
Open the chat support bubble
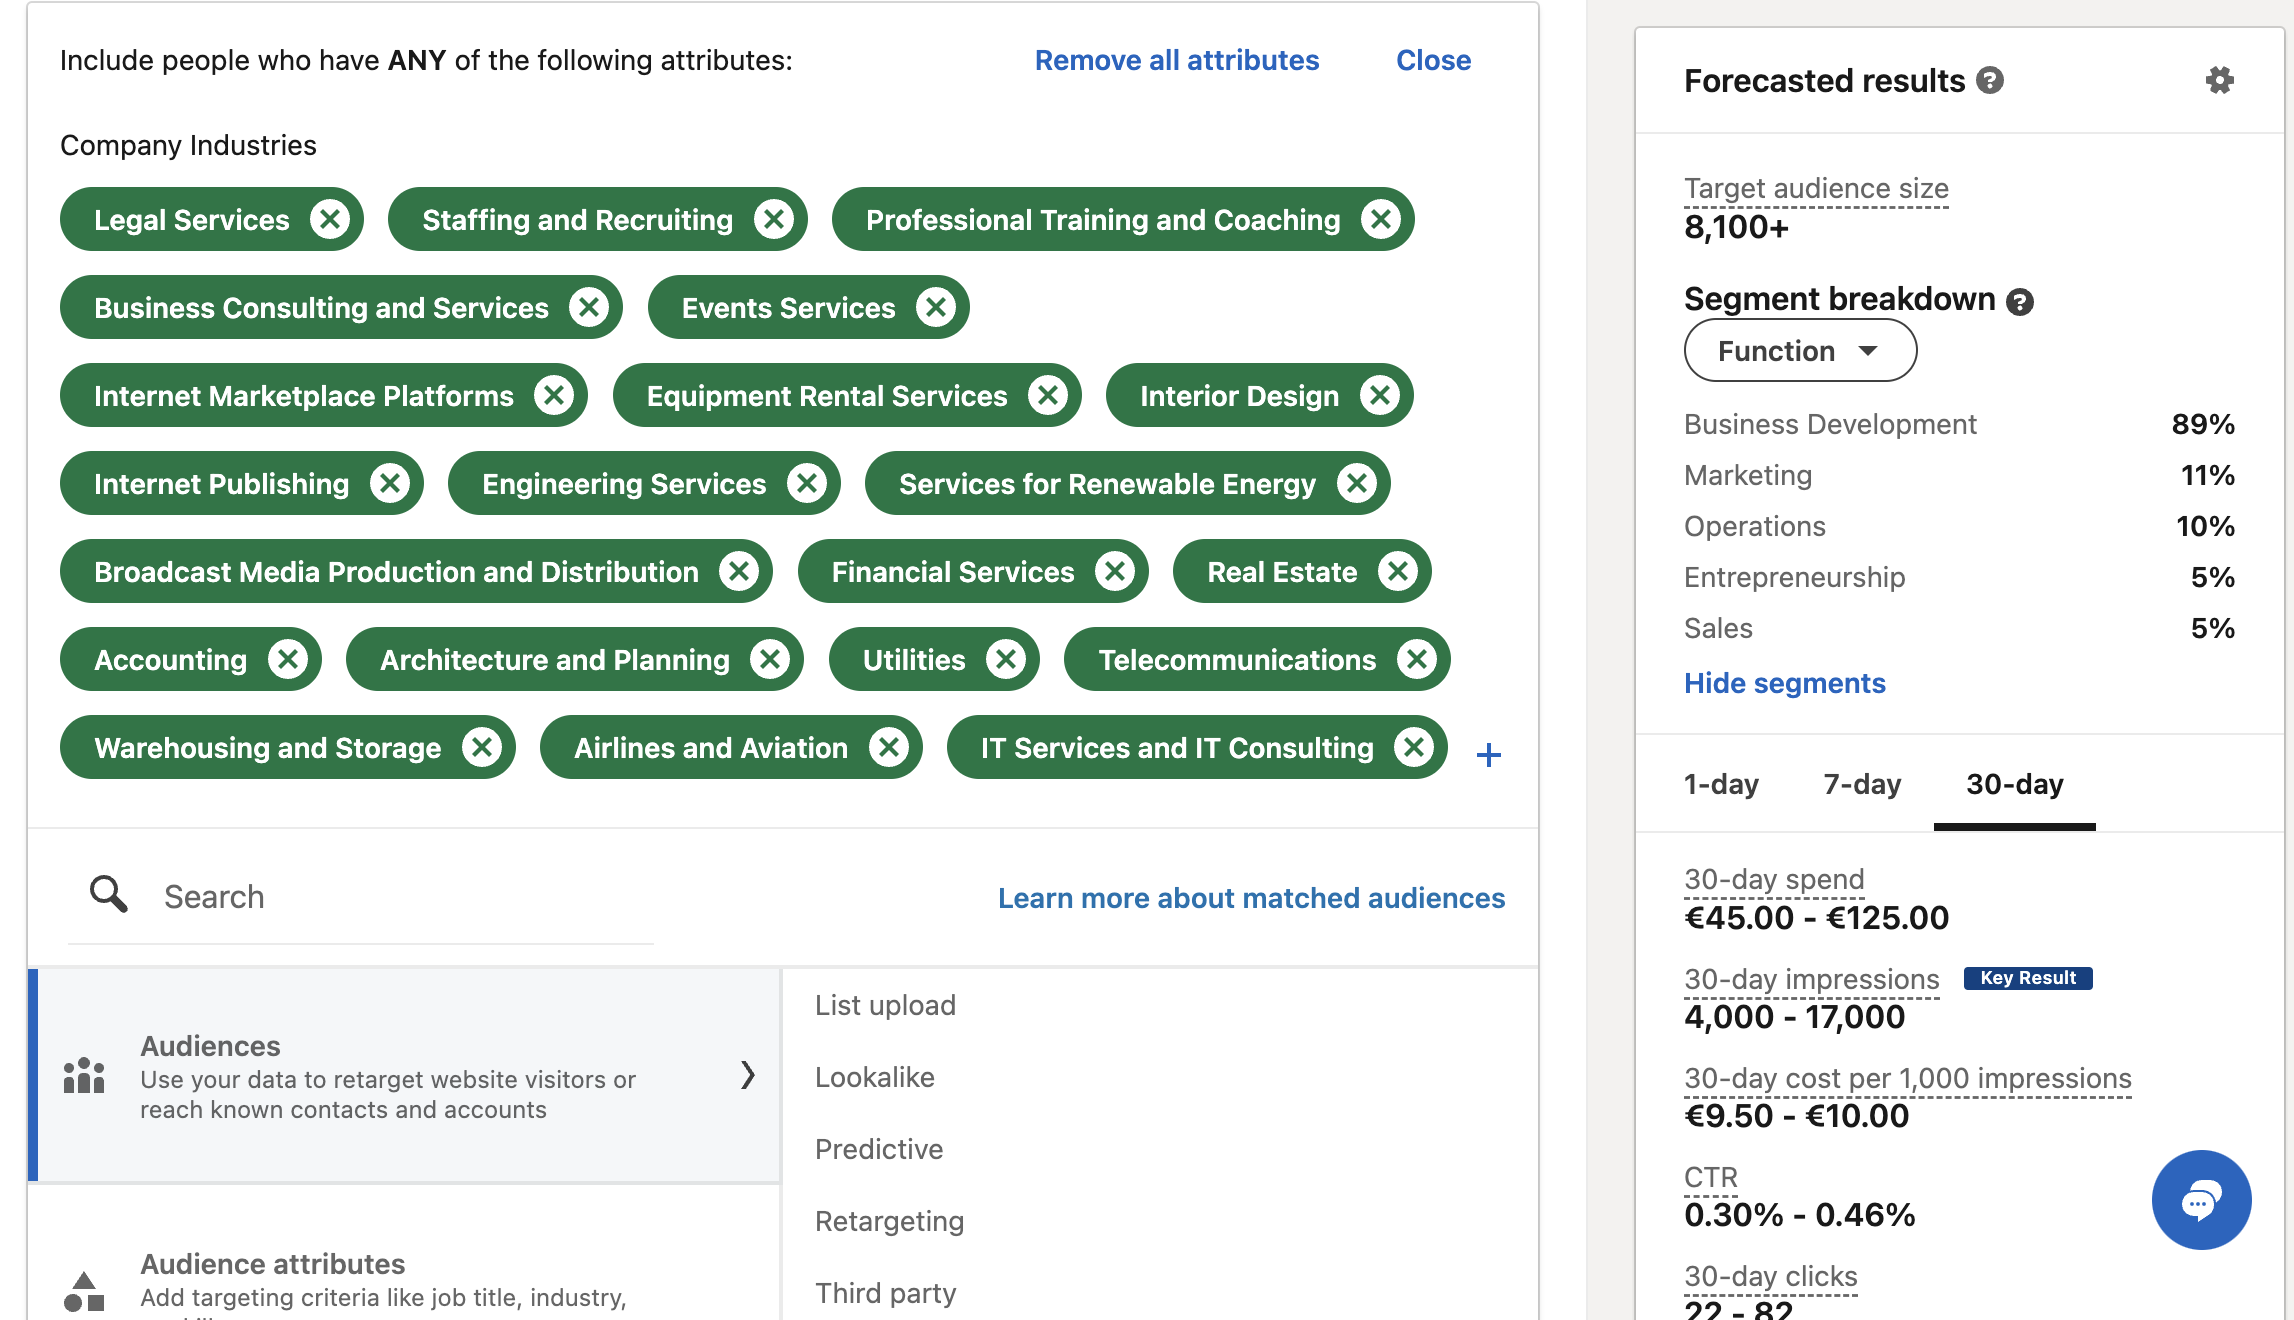[x=2200, y=1199]
